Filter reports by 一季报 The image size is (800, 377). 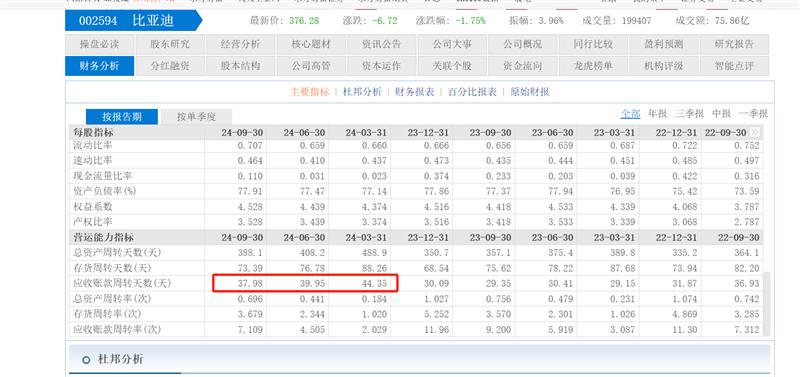(753, 114)
